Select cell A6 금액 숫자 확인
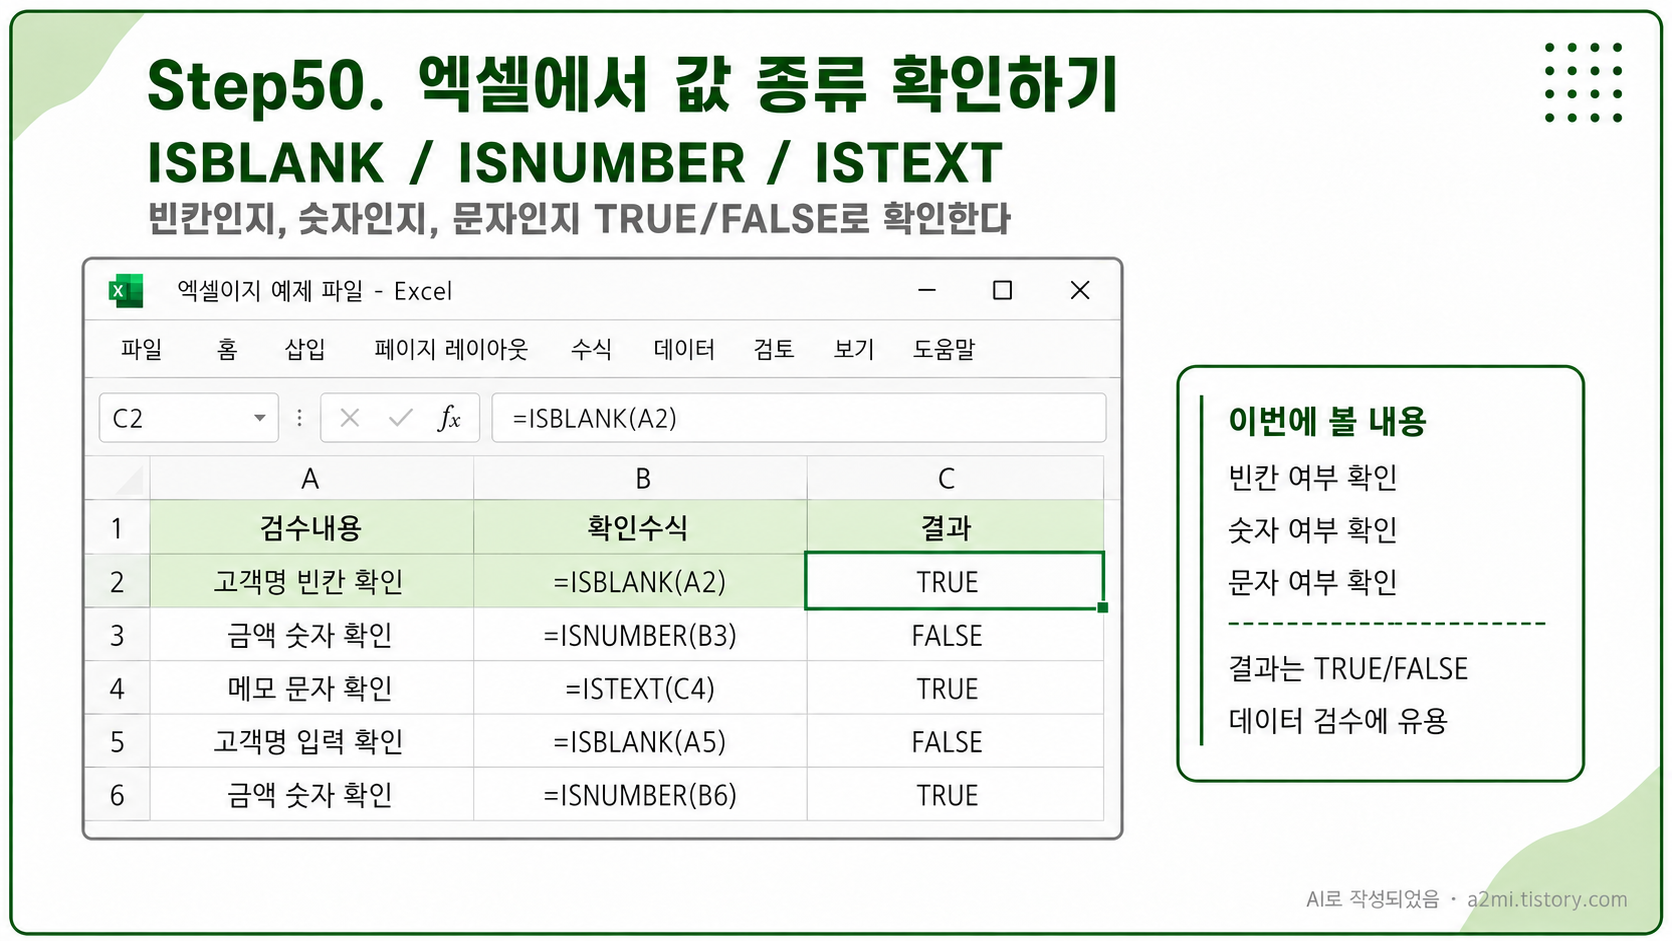The height and width of the screenshot is (941, 1672). [x=311, y=794]
